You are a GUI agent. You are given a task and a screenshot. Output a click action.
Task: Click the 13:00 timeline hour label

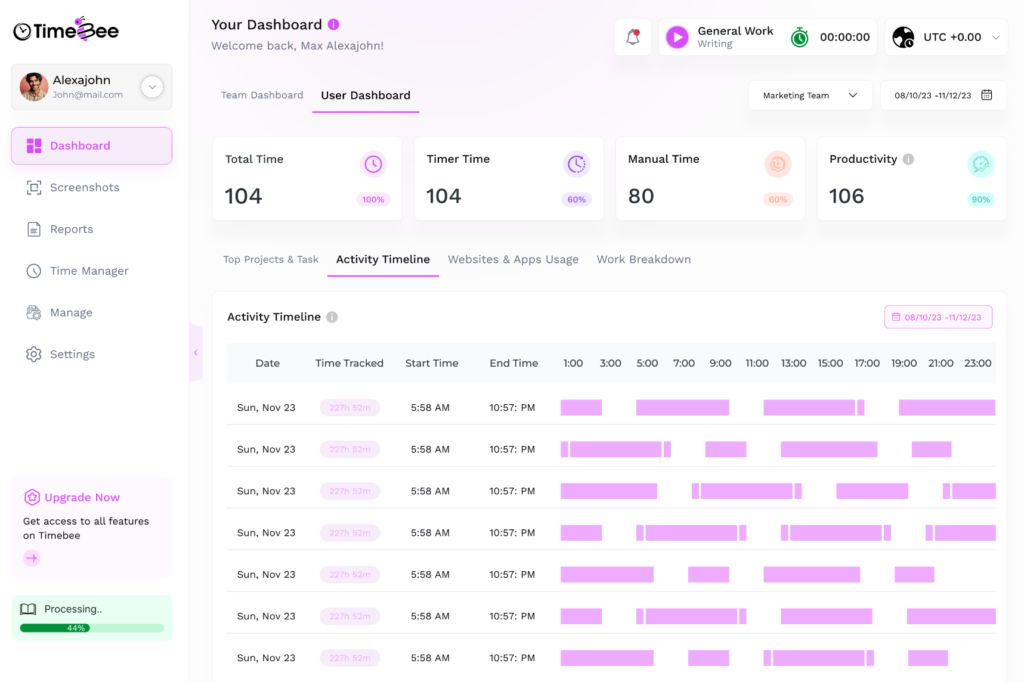click(793, 363)
